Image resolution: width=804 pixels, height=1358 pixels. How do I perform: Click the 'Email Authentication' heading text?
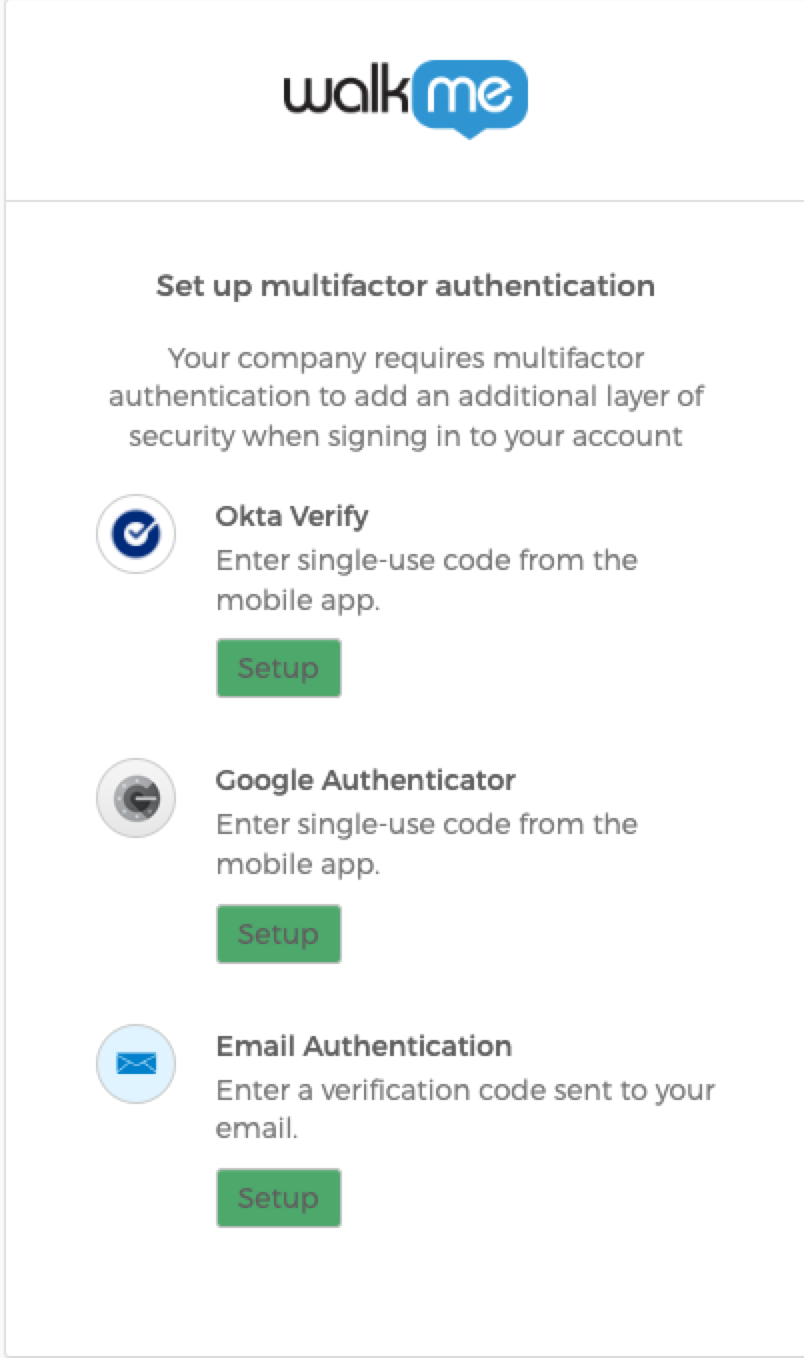(x=364, y=1046)
